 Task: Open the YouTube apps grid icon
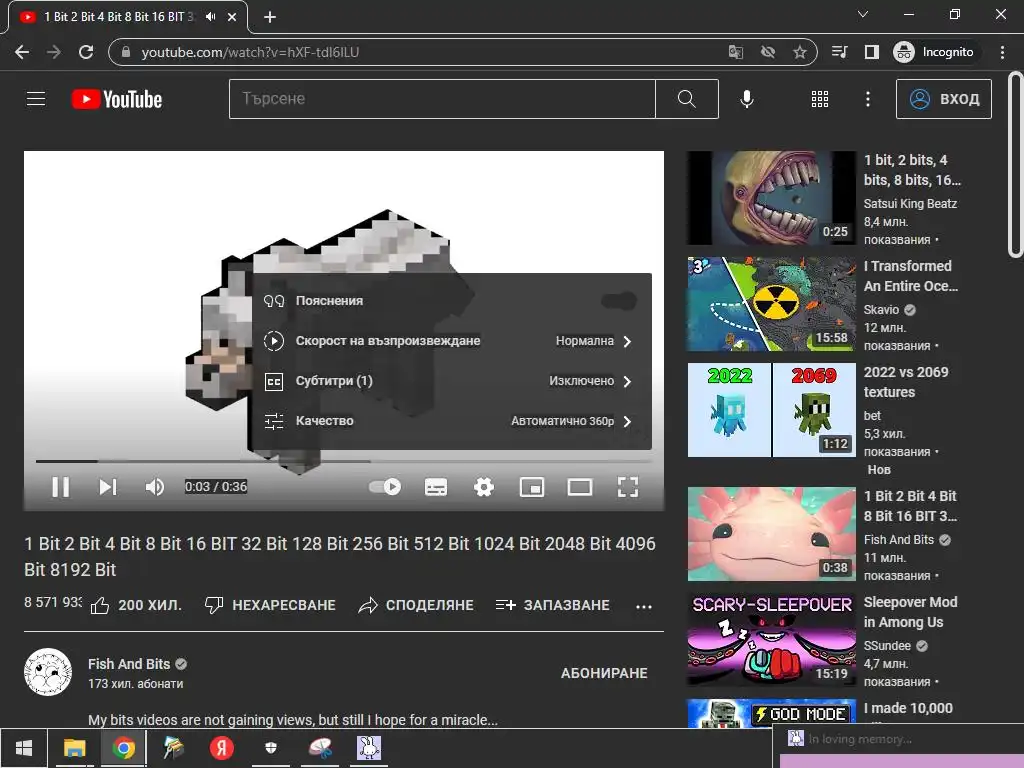pyautogui.click(x=820, y=99)
